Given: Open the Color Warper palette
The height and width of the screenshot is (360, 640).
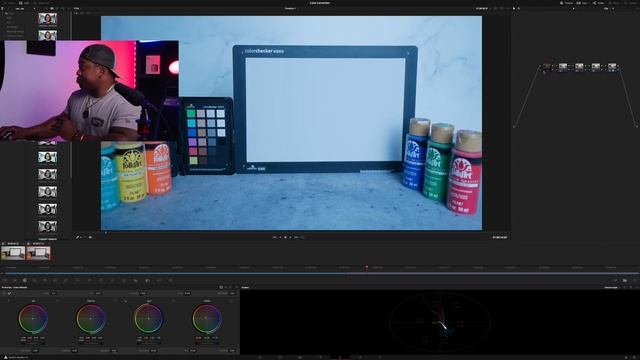Looking at the screenshot, I should coord(77,280).
